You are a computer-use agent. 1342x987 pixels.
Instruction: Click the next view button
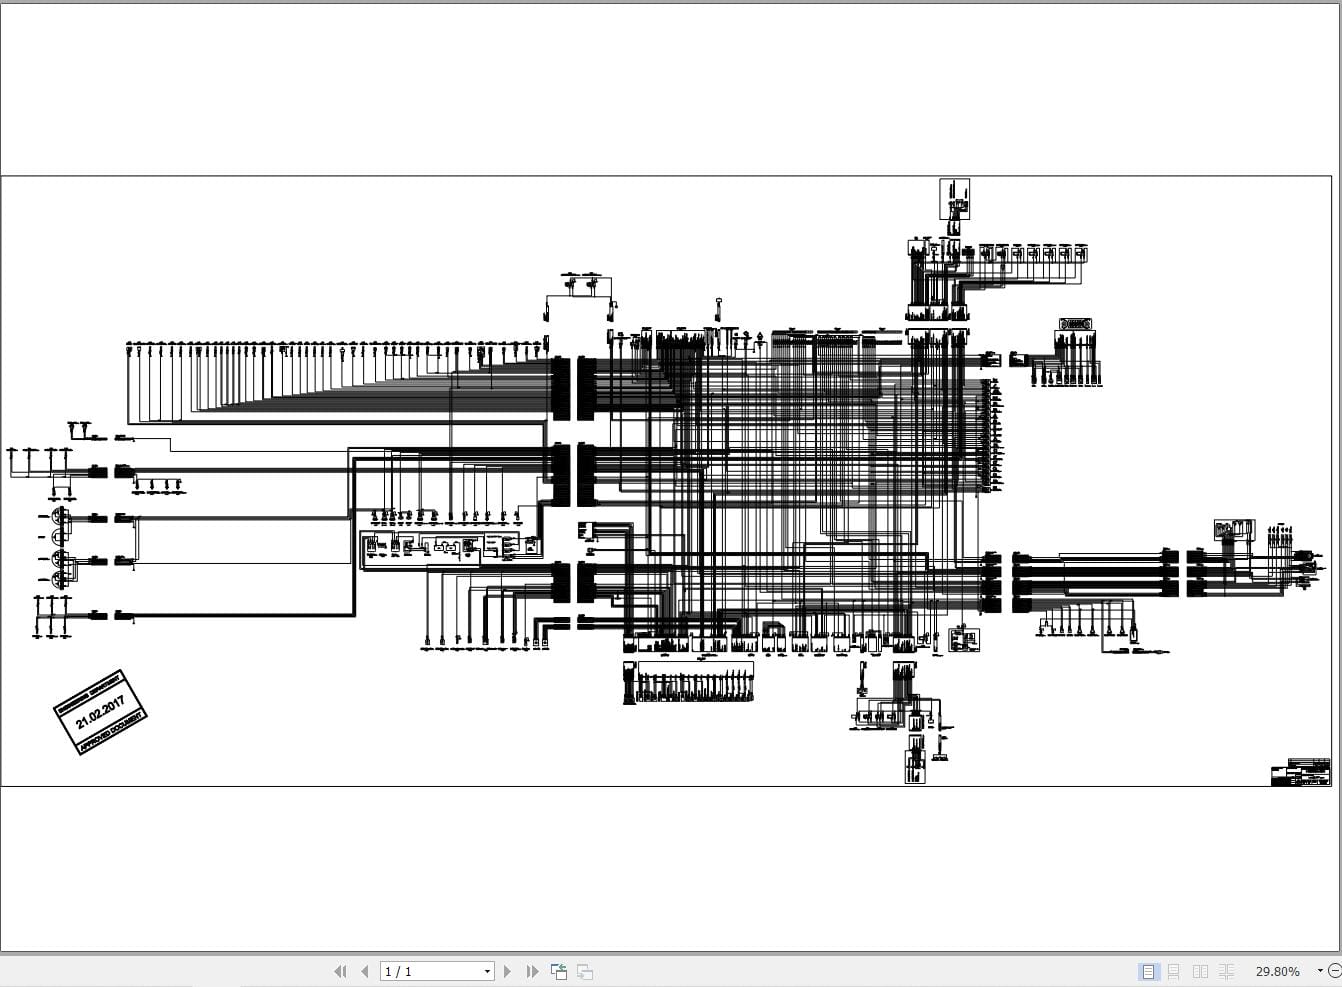pyautogui.click(x=585, y=971)
